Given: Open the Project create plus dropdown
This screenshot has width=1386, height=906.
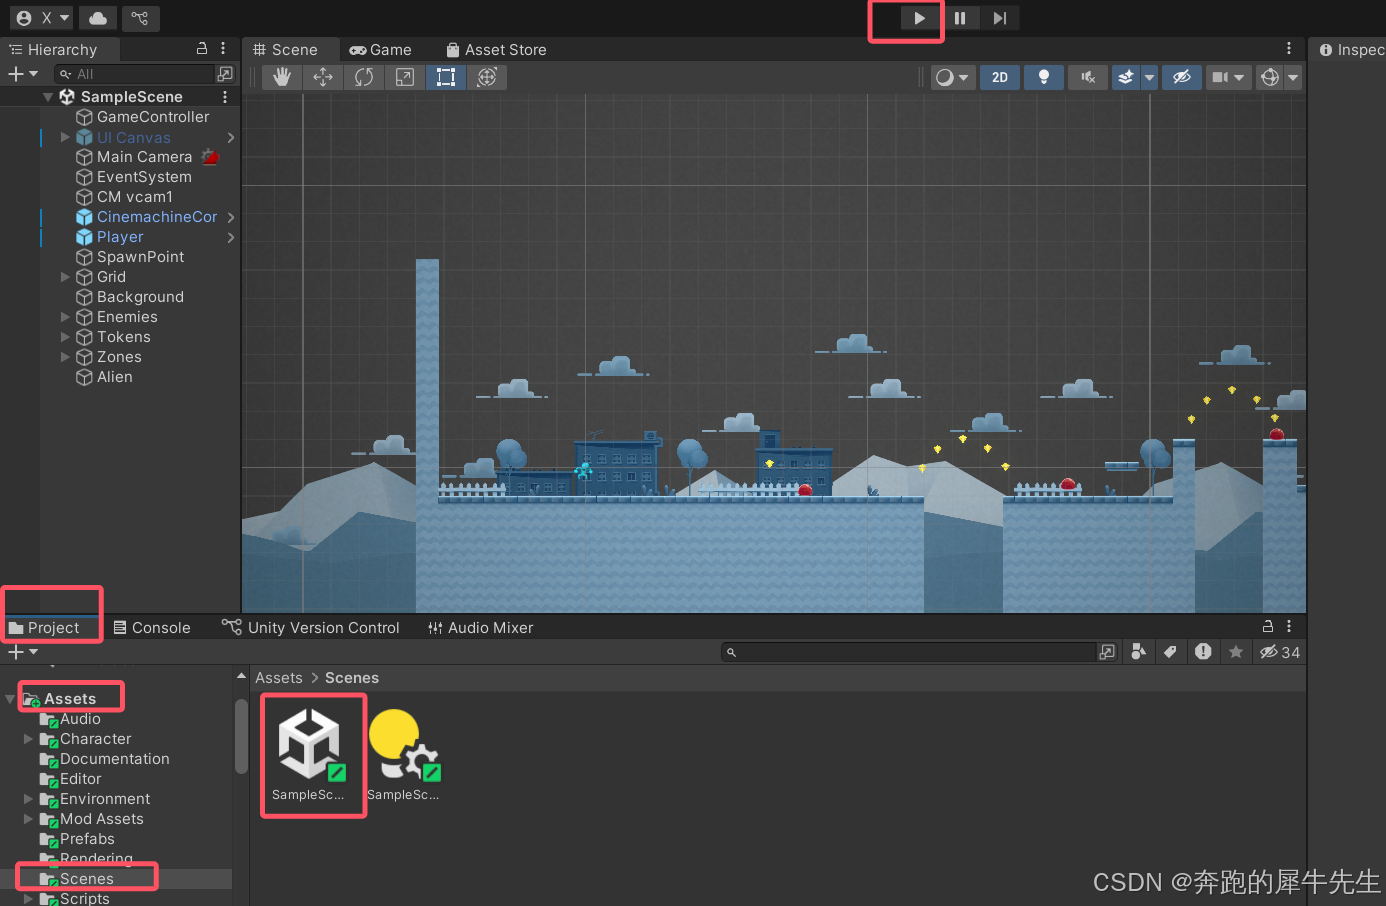Looking at the screenshot, I should (x=23, y=652).
